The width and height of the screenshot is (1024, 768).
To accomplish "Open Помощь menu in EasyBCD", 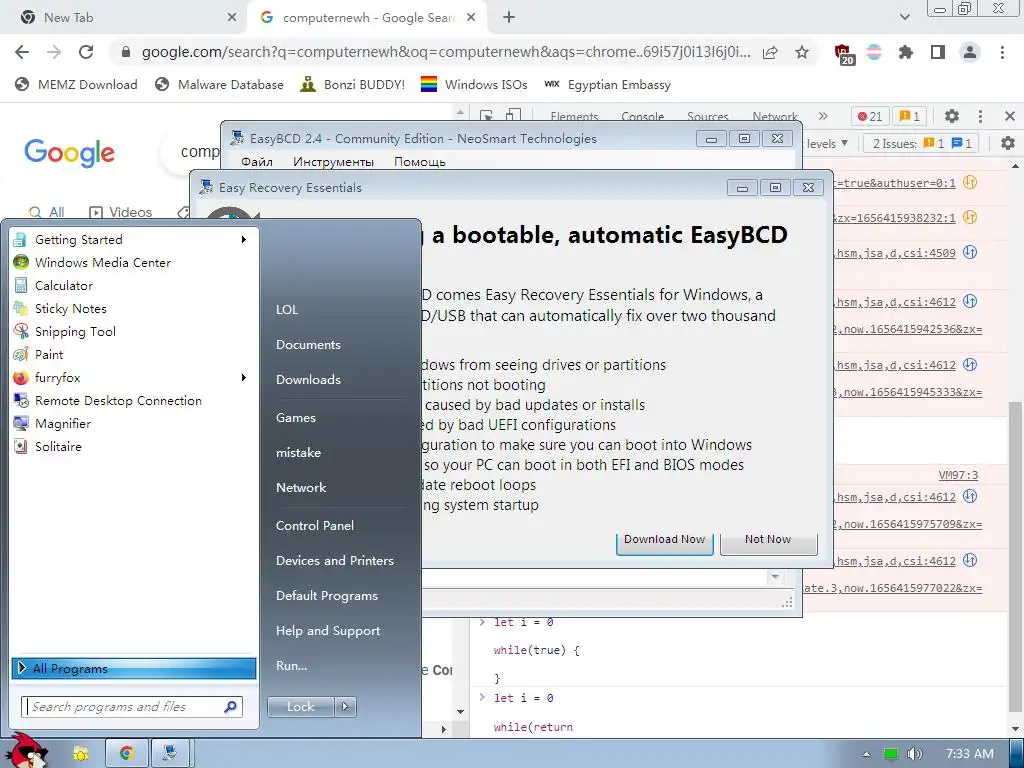I will [x=419, y=162].
